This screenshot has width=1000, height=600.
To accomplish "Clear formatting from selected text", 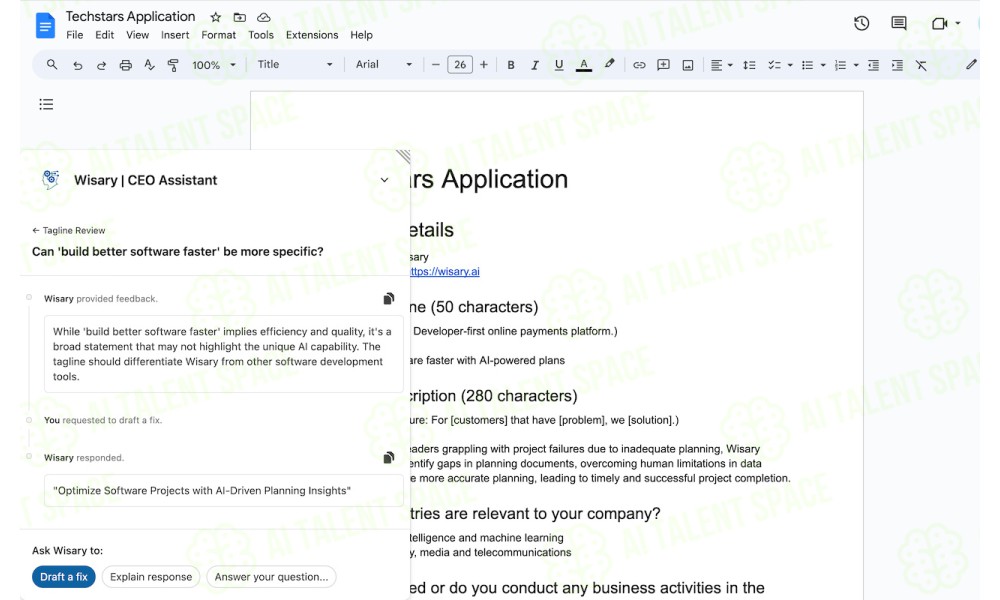I will (x=921, y=65).
